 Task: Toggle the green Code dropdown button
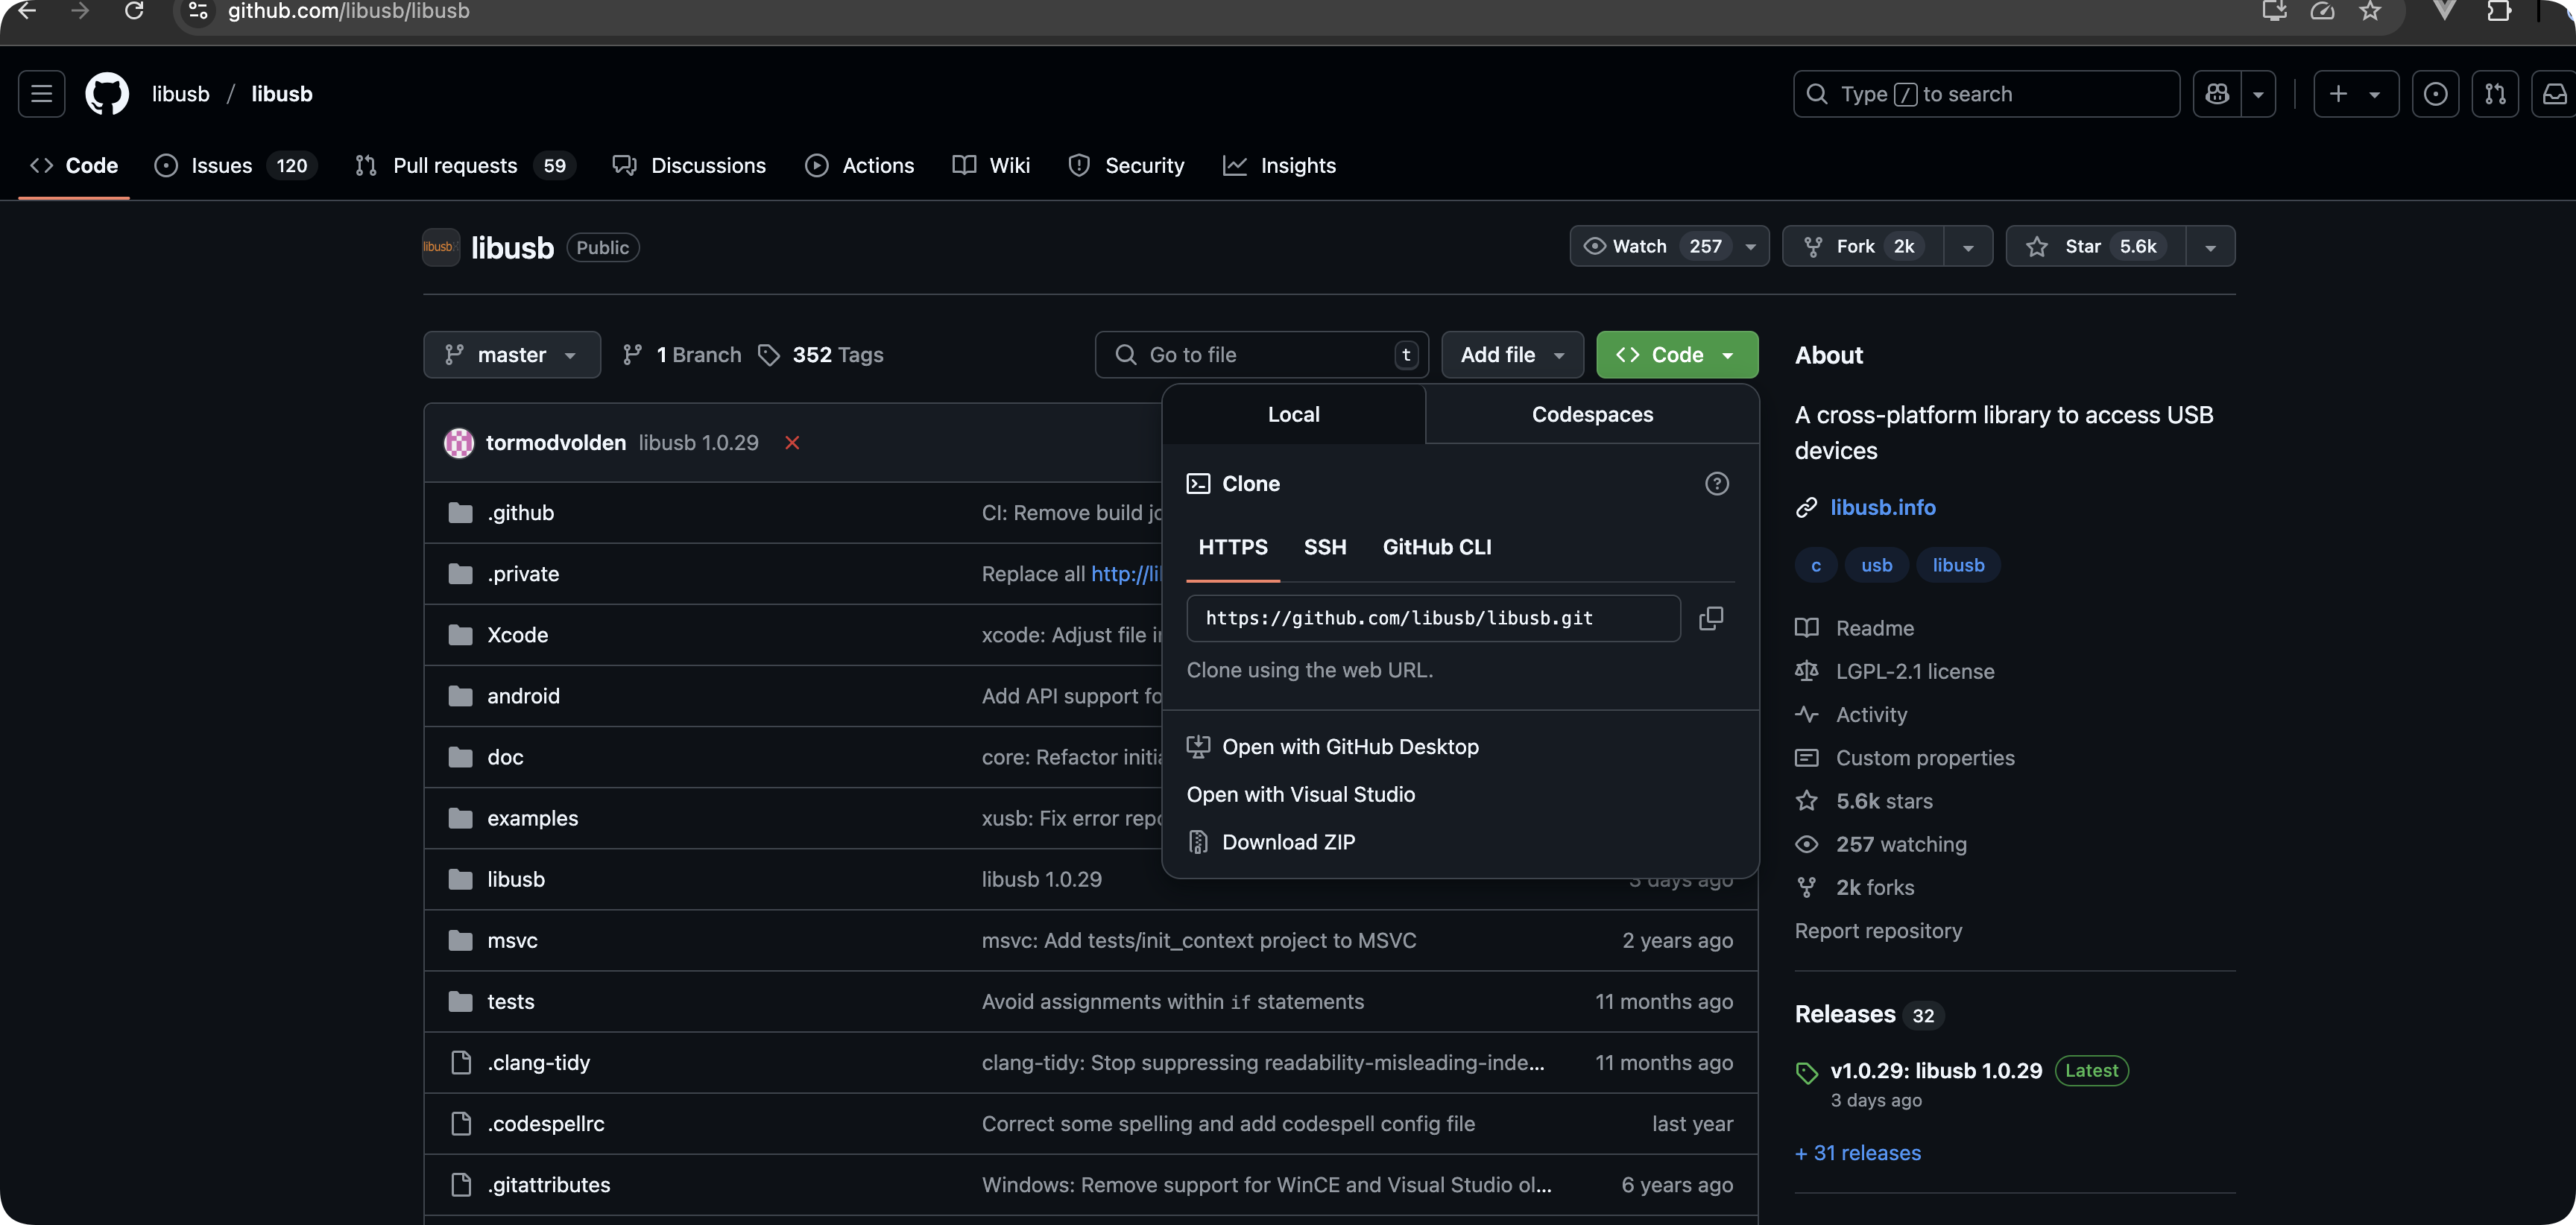(x=1677, y=355)
